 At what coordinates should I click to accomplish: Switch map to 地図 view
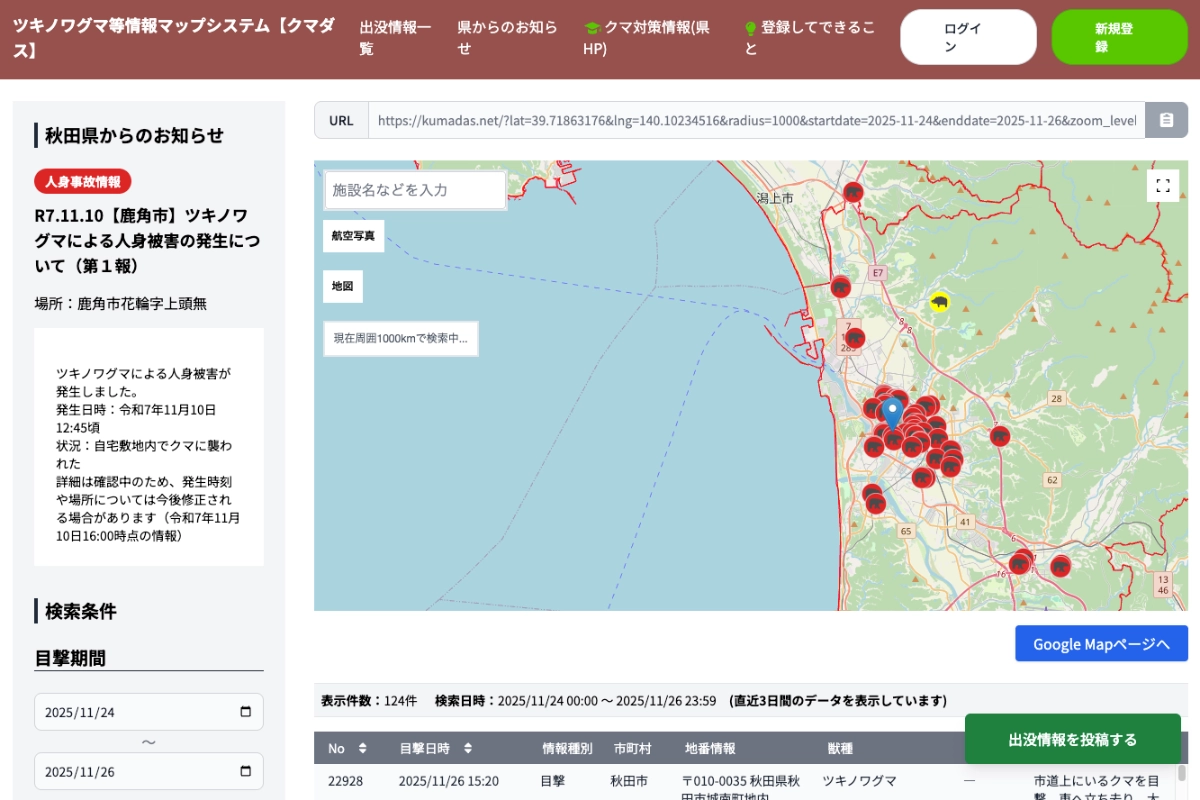pos(343,286)
